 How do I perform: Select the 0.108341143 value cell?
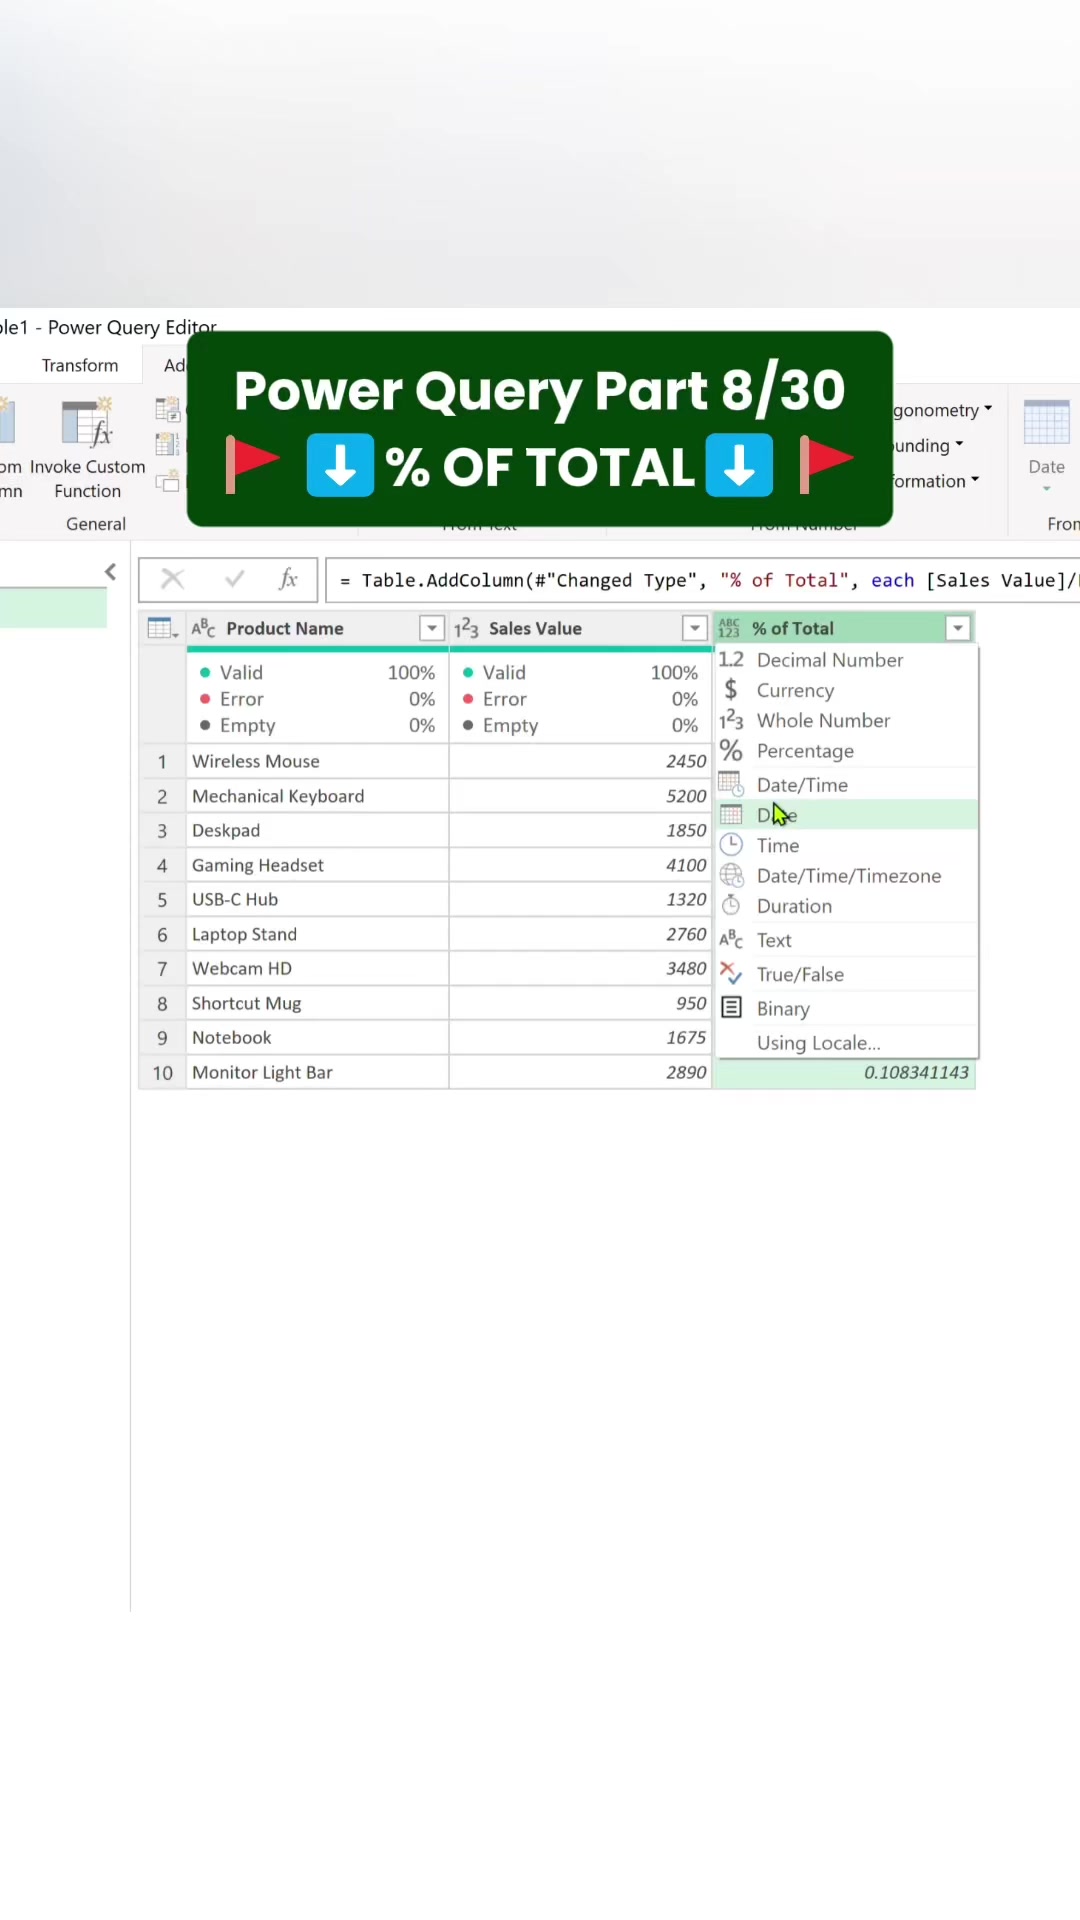click(x=844, y=1072)
